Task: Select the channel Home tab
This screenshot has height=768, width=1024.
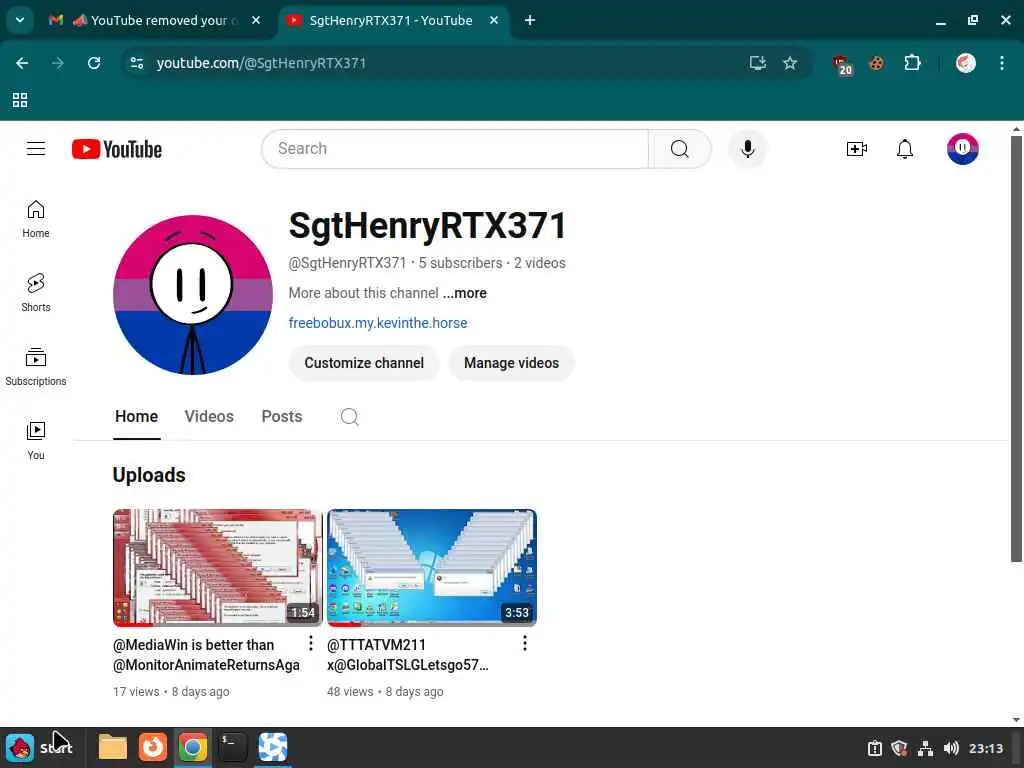Action: tap(136, 417)
